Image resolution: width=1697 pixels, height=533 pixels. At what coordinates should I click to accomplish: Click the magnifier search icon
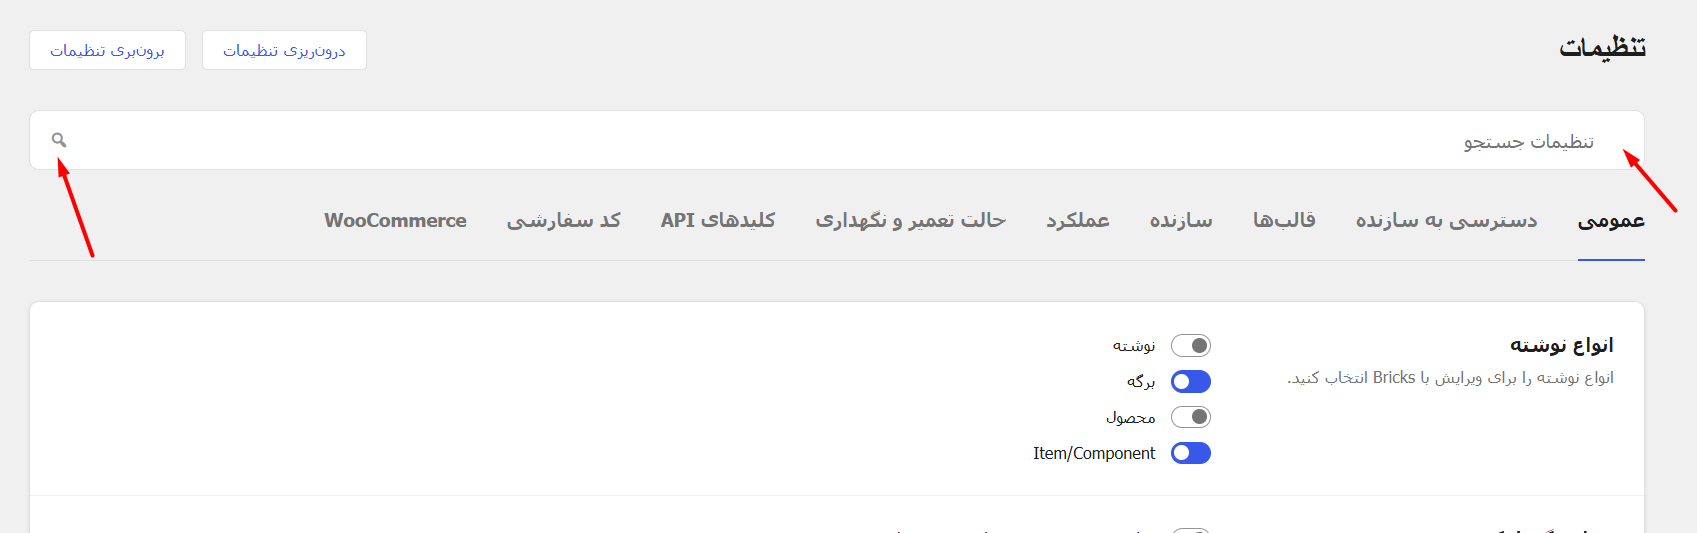(59, 140)
